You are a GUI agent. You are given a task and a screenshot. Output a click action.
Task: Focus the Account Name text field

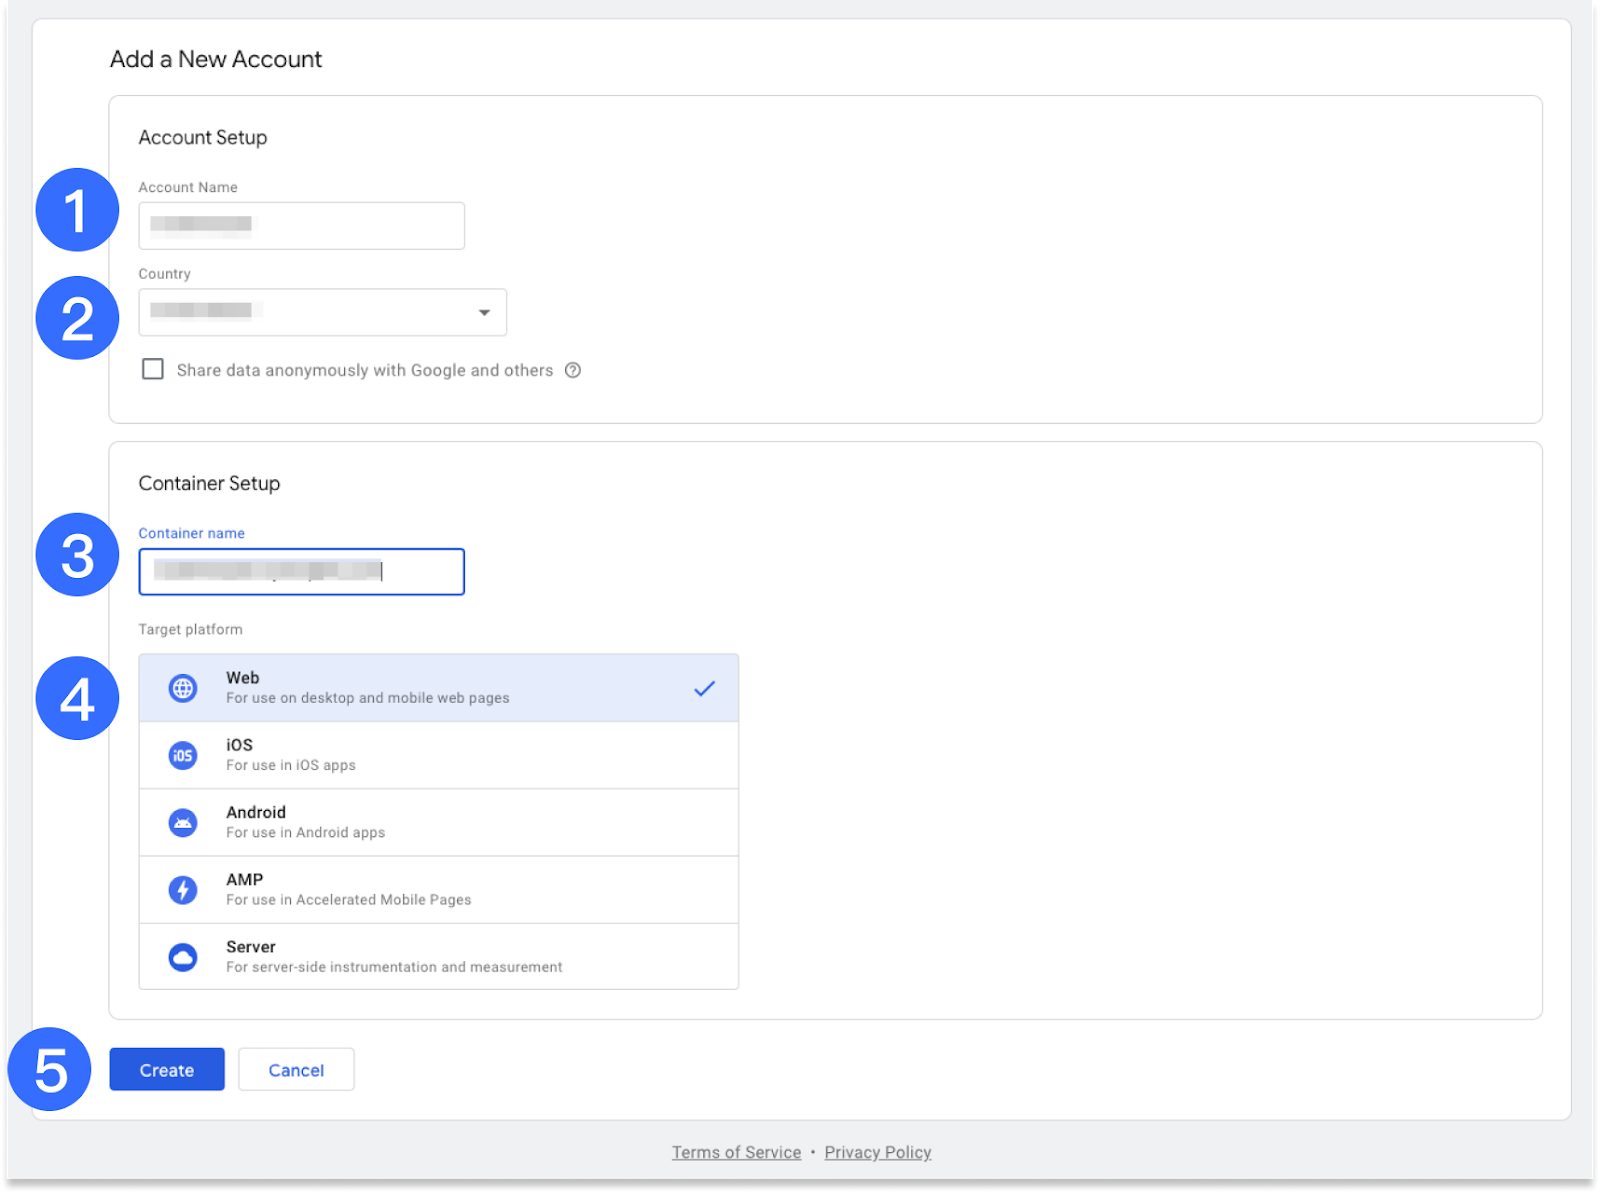(x=301, y=226)
